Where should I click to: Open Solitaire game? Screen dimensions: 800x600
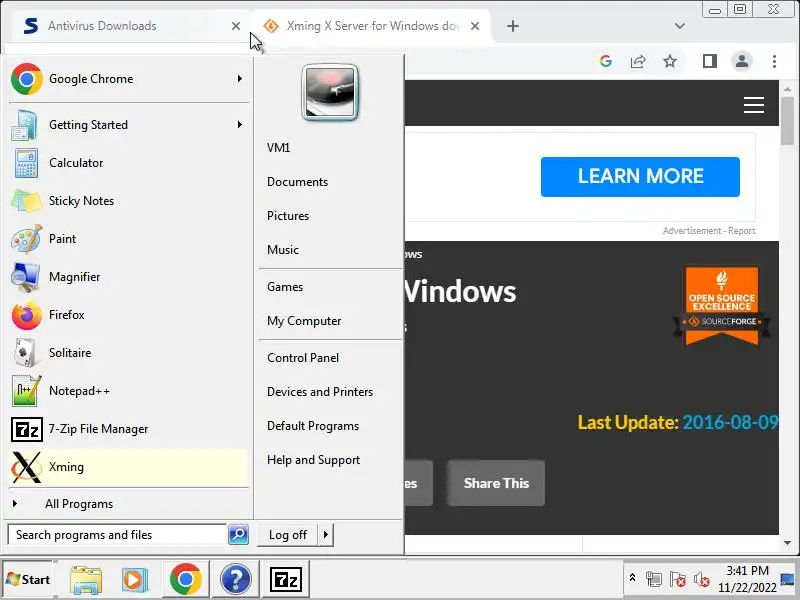tap(128, 353)
